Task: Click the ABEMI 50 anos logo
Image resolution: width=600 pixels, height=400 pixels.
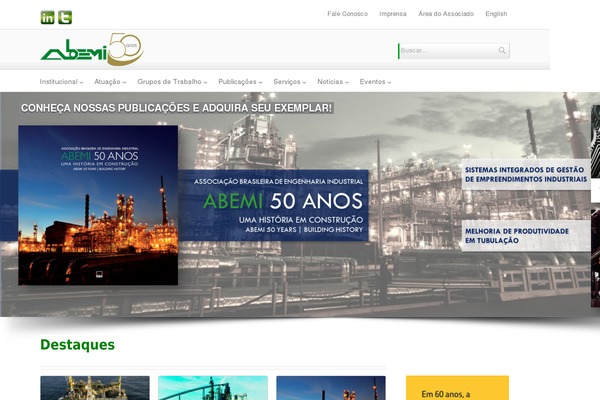Action: pos(91,50)
